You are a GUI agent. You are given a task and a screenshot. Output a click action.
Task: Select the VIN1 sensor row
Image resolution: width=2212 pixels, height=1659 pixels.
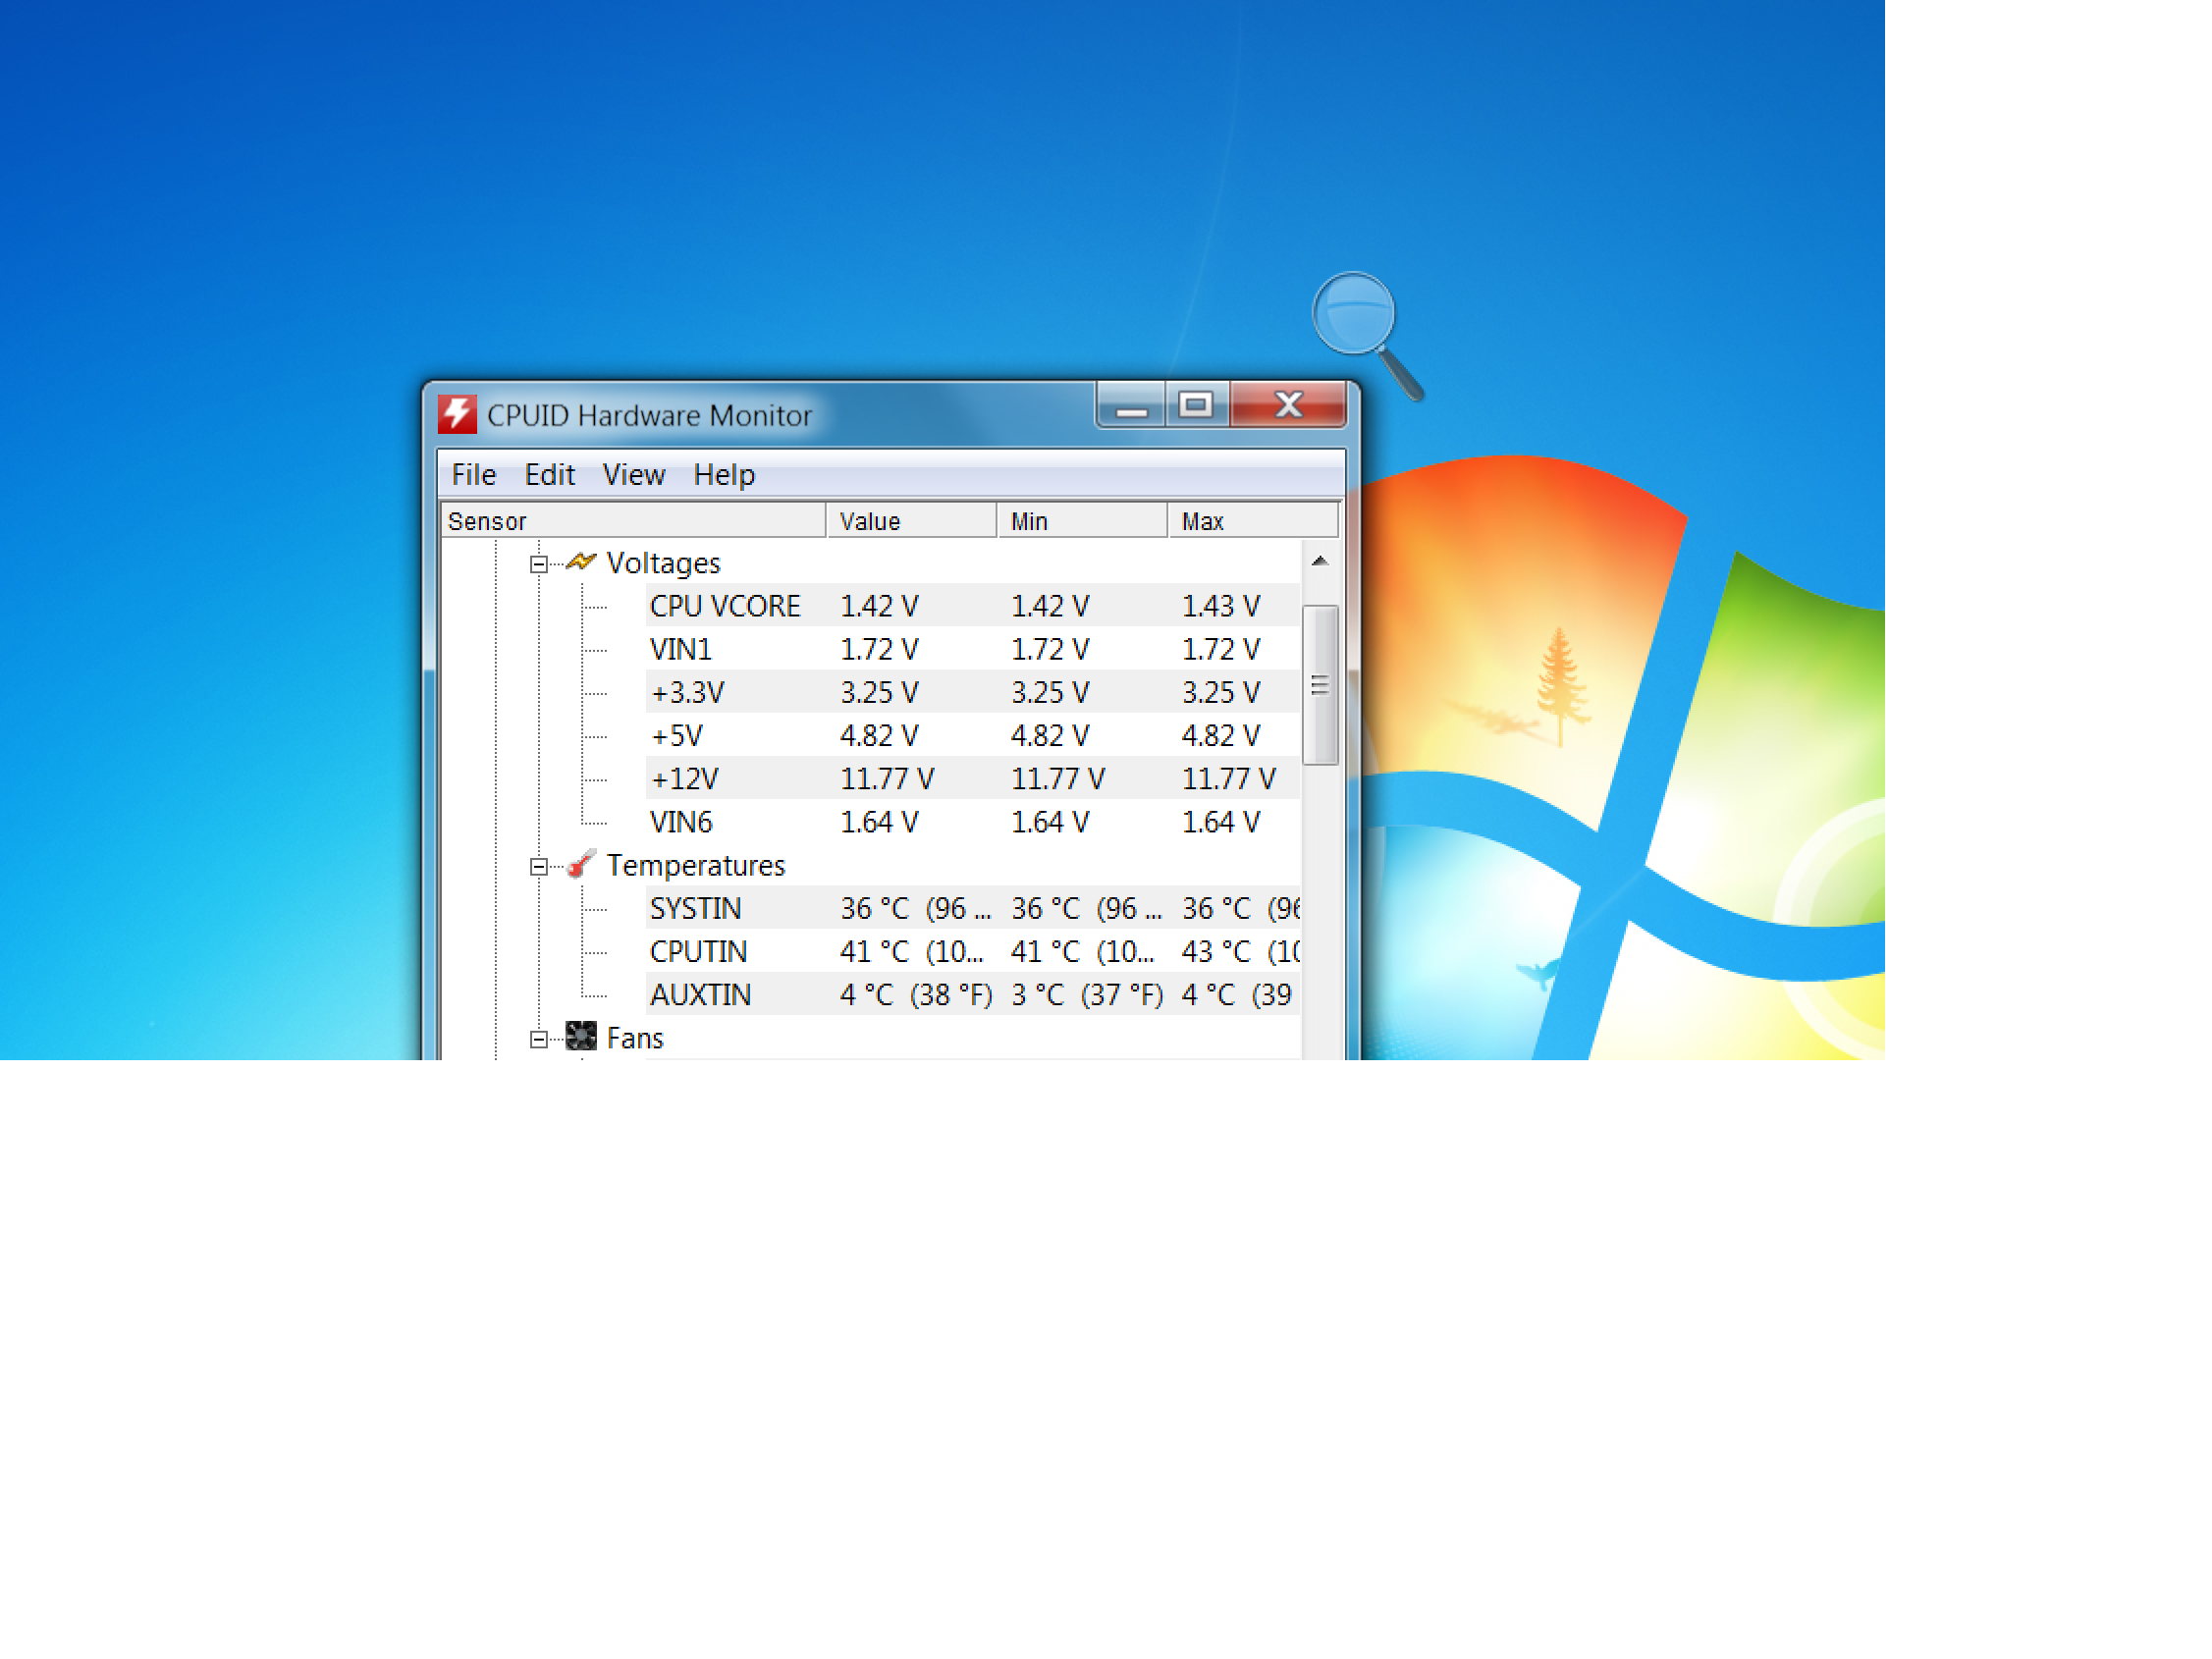(972, 648)
